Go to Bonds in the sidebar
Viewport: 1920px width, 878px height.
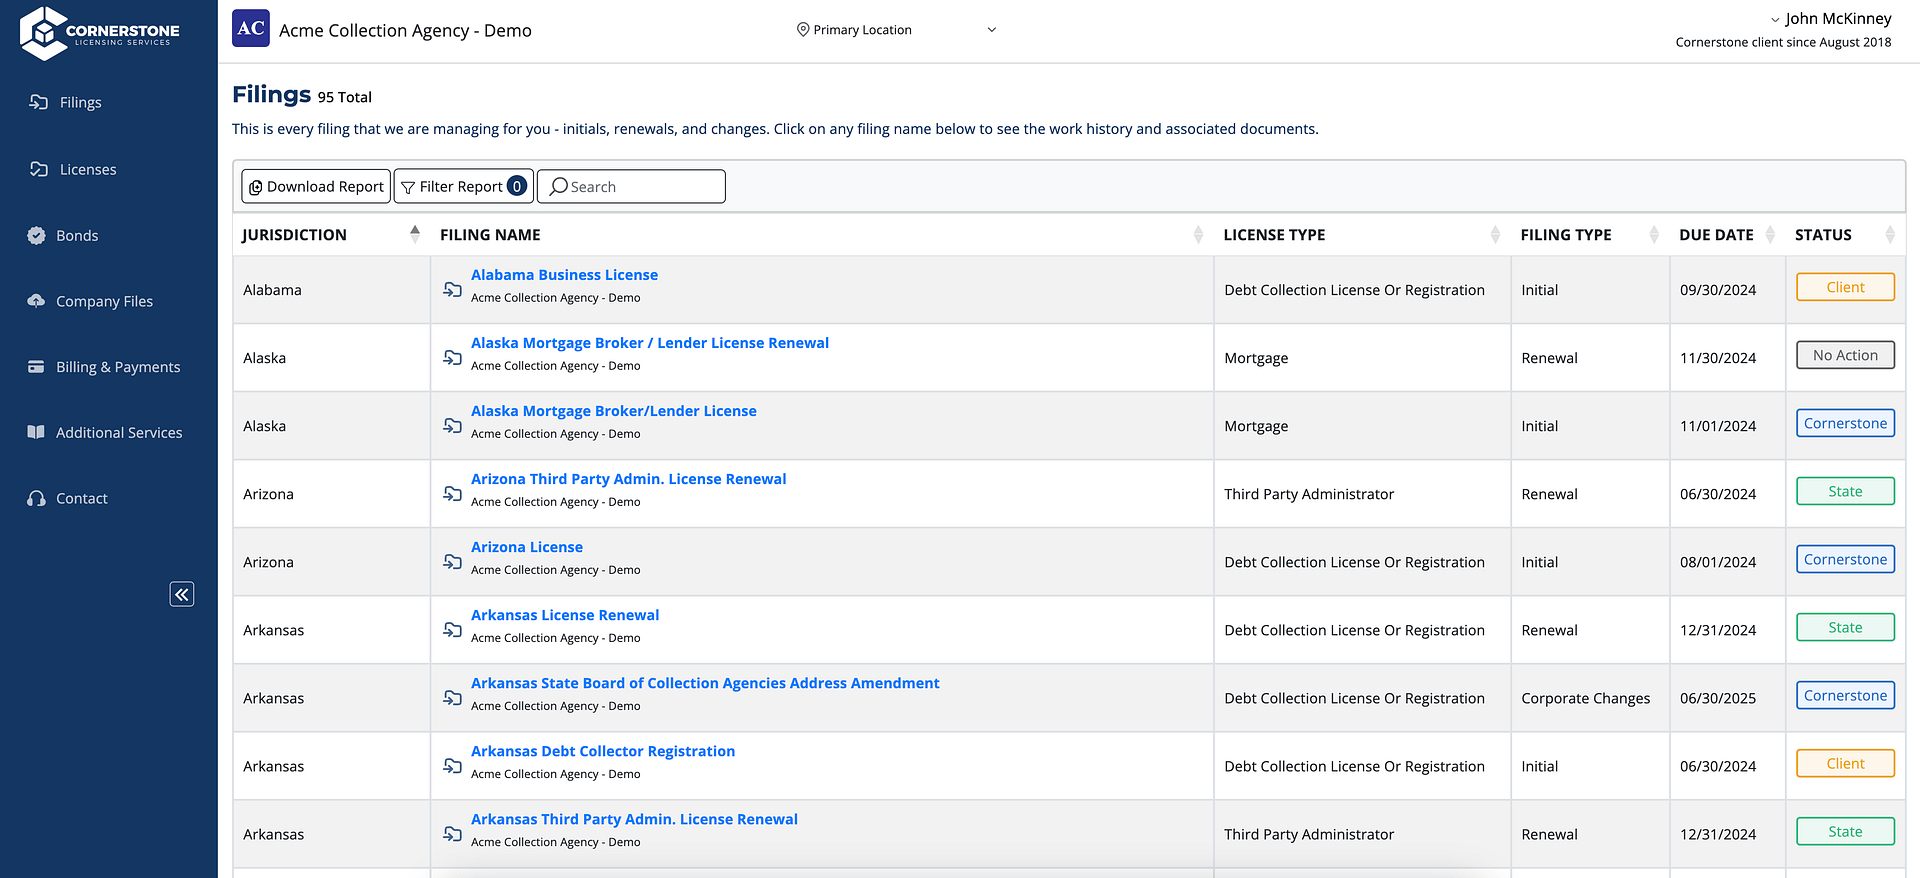pyautogui.click(x=63, y=235)
